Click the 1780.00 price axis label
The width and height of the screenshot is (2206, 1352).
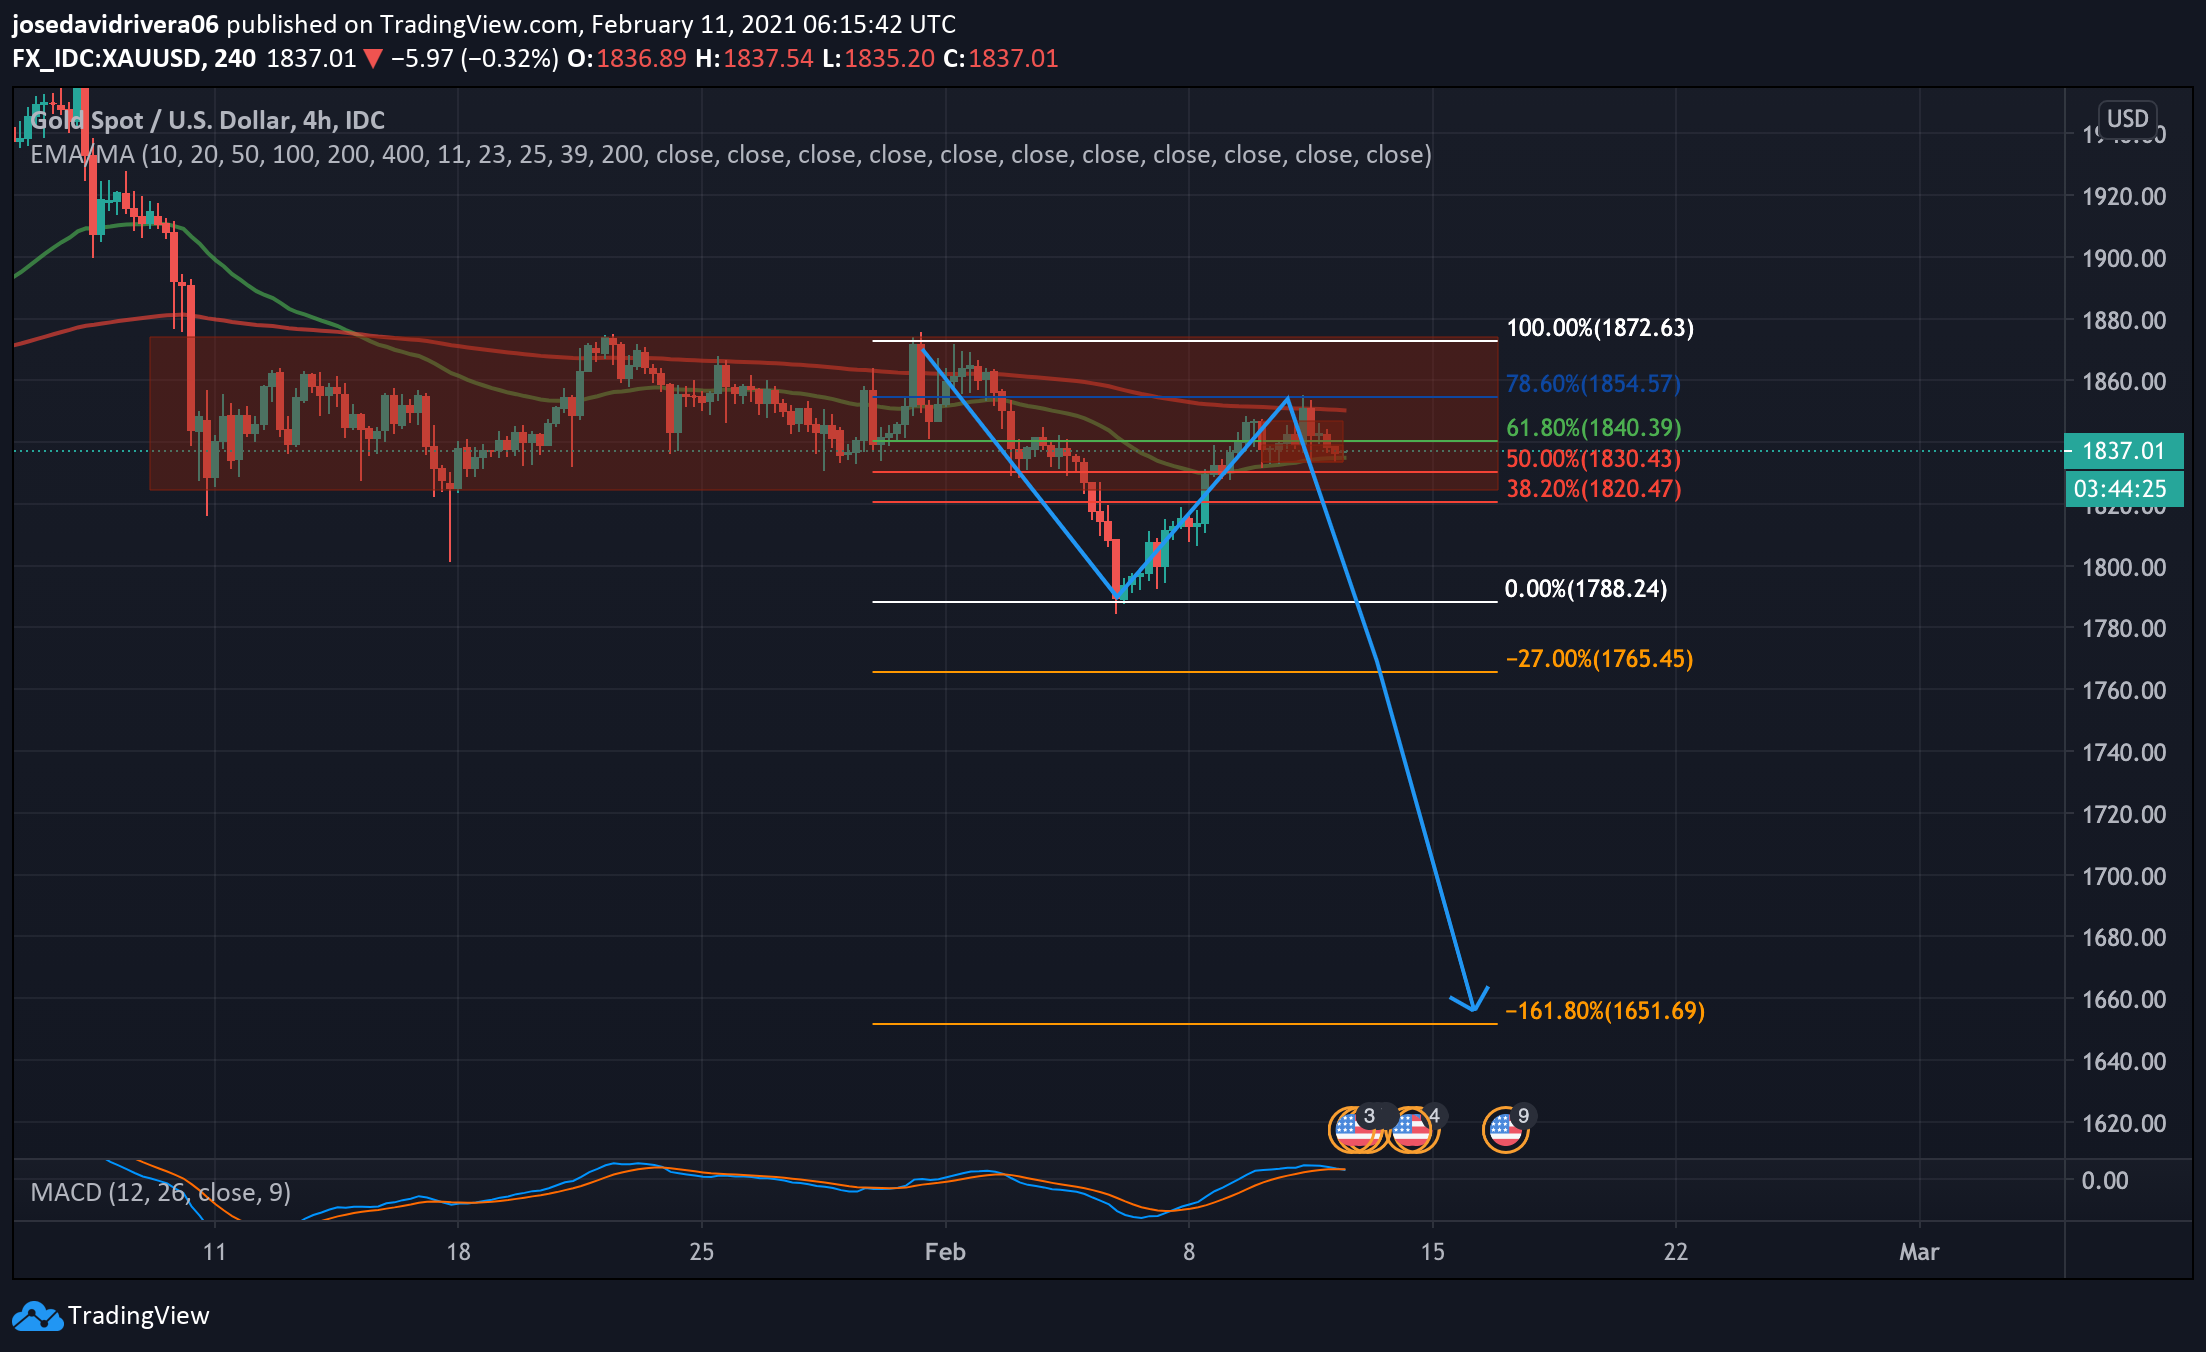pyautogui.click(x=2124, y=629)
